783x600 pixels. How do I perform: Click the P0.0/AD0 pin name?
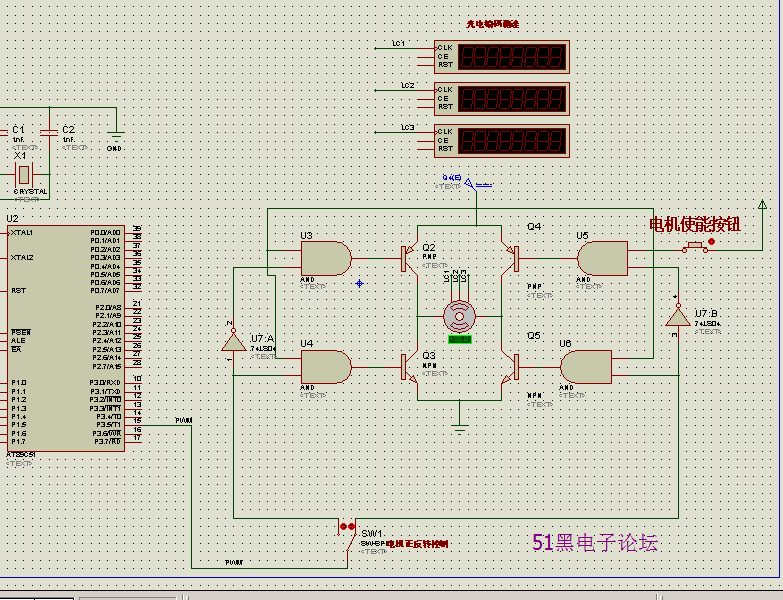[105, 233]
